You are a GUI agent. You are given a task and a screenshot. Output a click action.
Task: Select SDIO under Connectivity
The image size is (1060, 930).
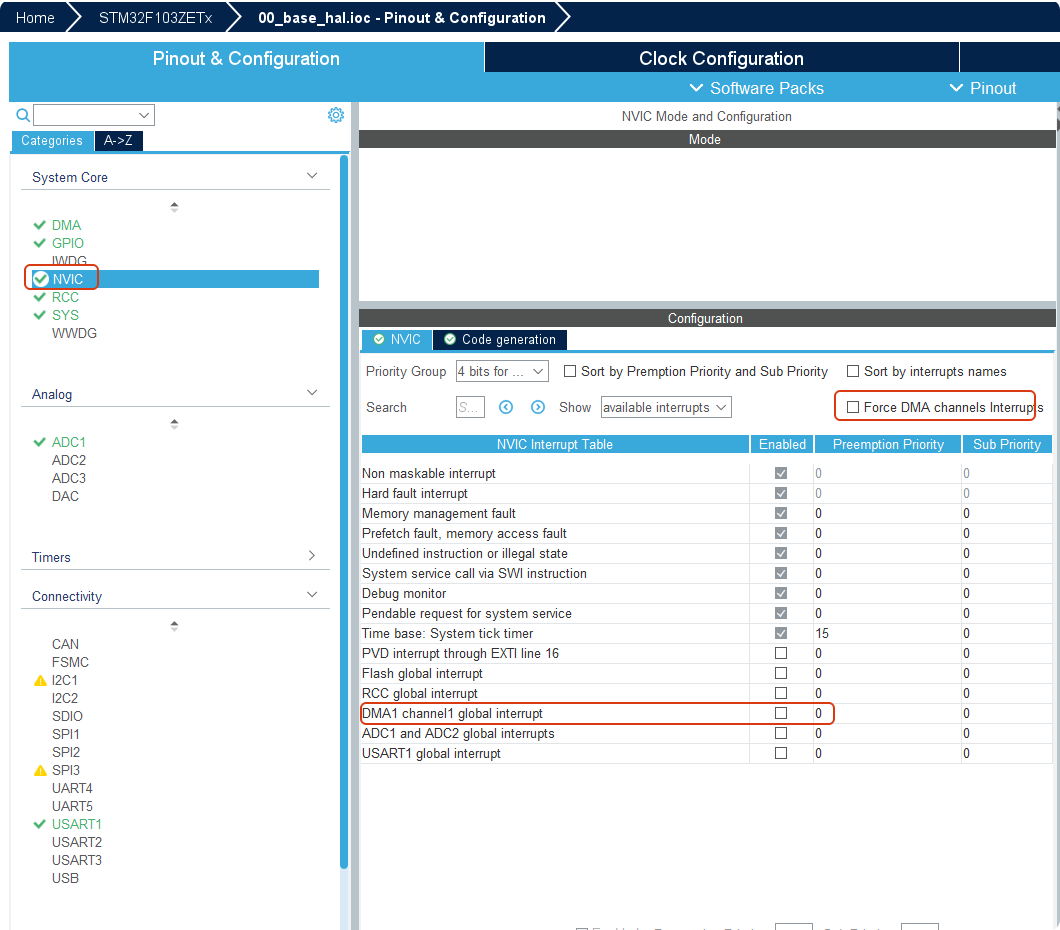pyautogui.click(x=67, y=716)
